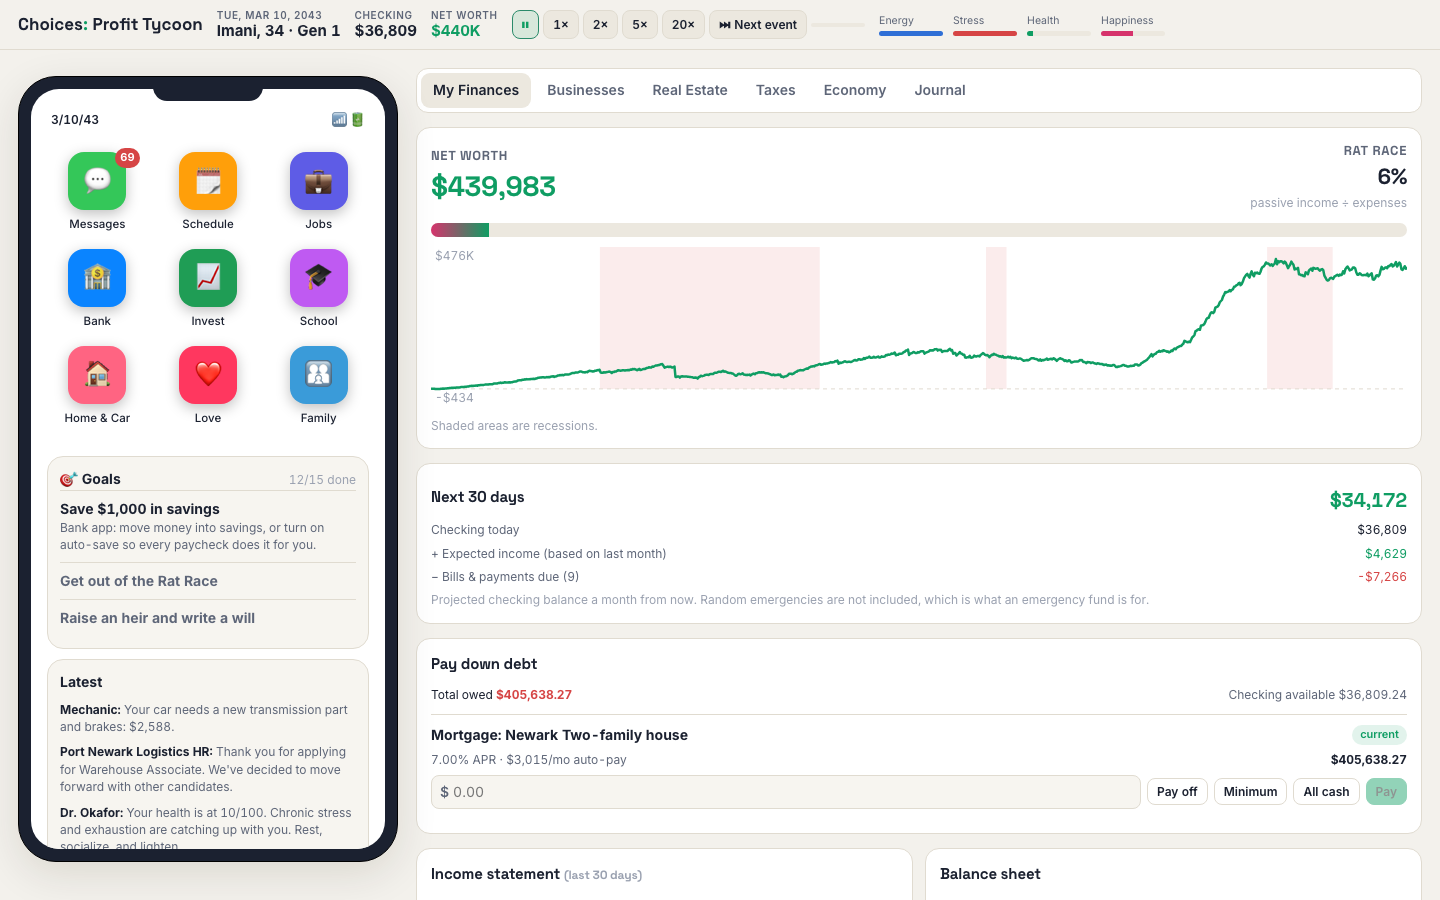The width and height of the screenshot is (1440, 900).
Task: Open the Messages app icon
Action: (97, 181)
